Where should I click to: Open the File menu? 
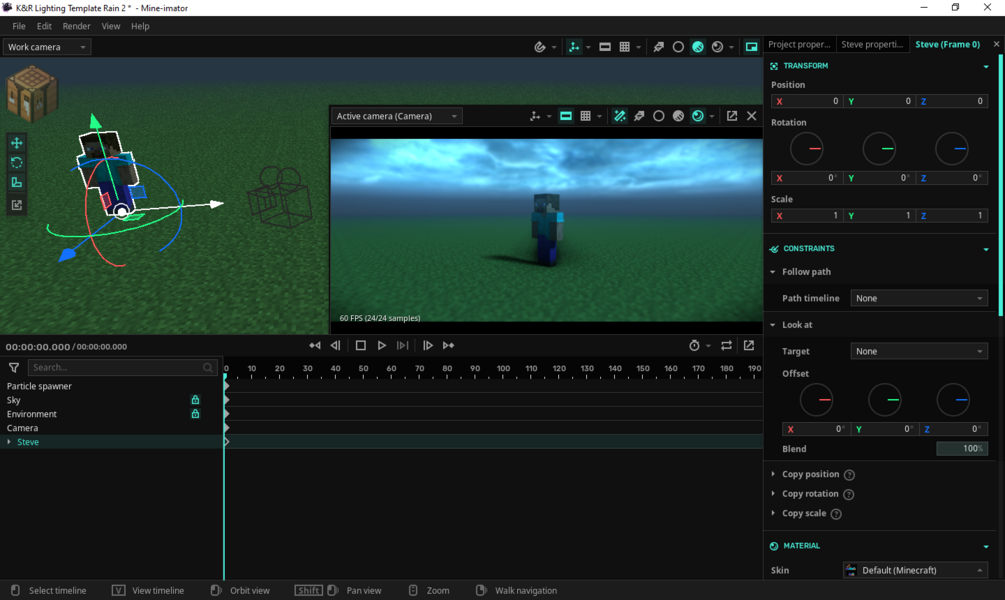coord(19,26)
